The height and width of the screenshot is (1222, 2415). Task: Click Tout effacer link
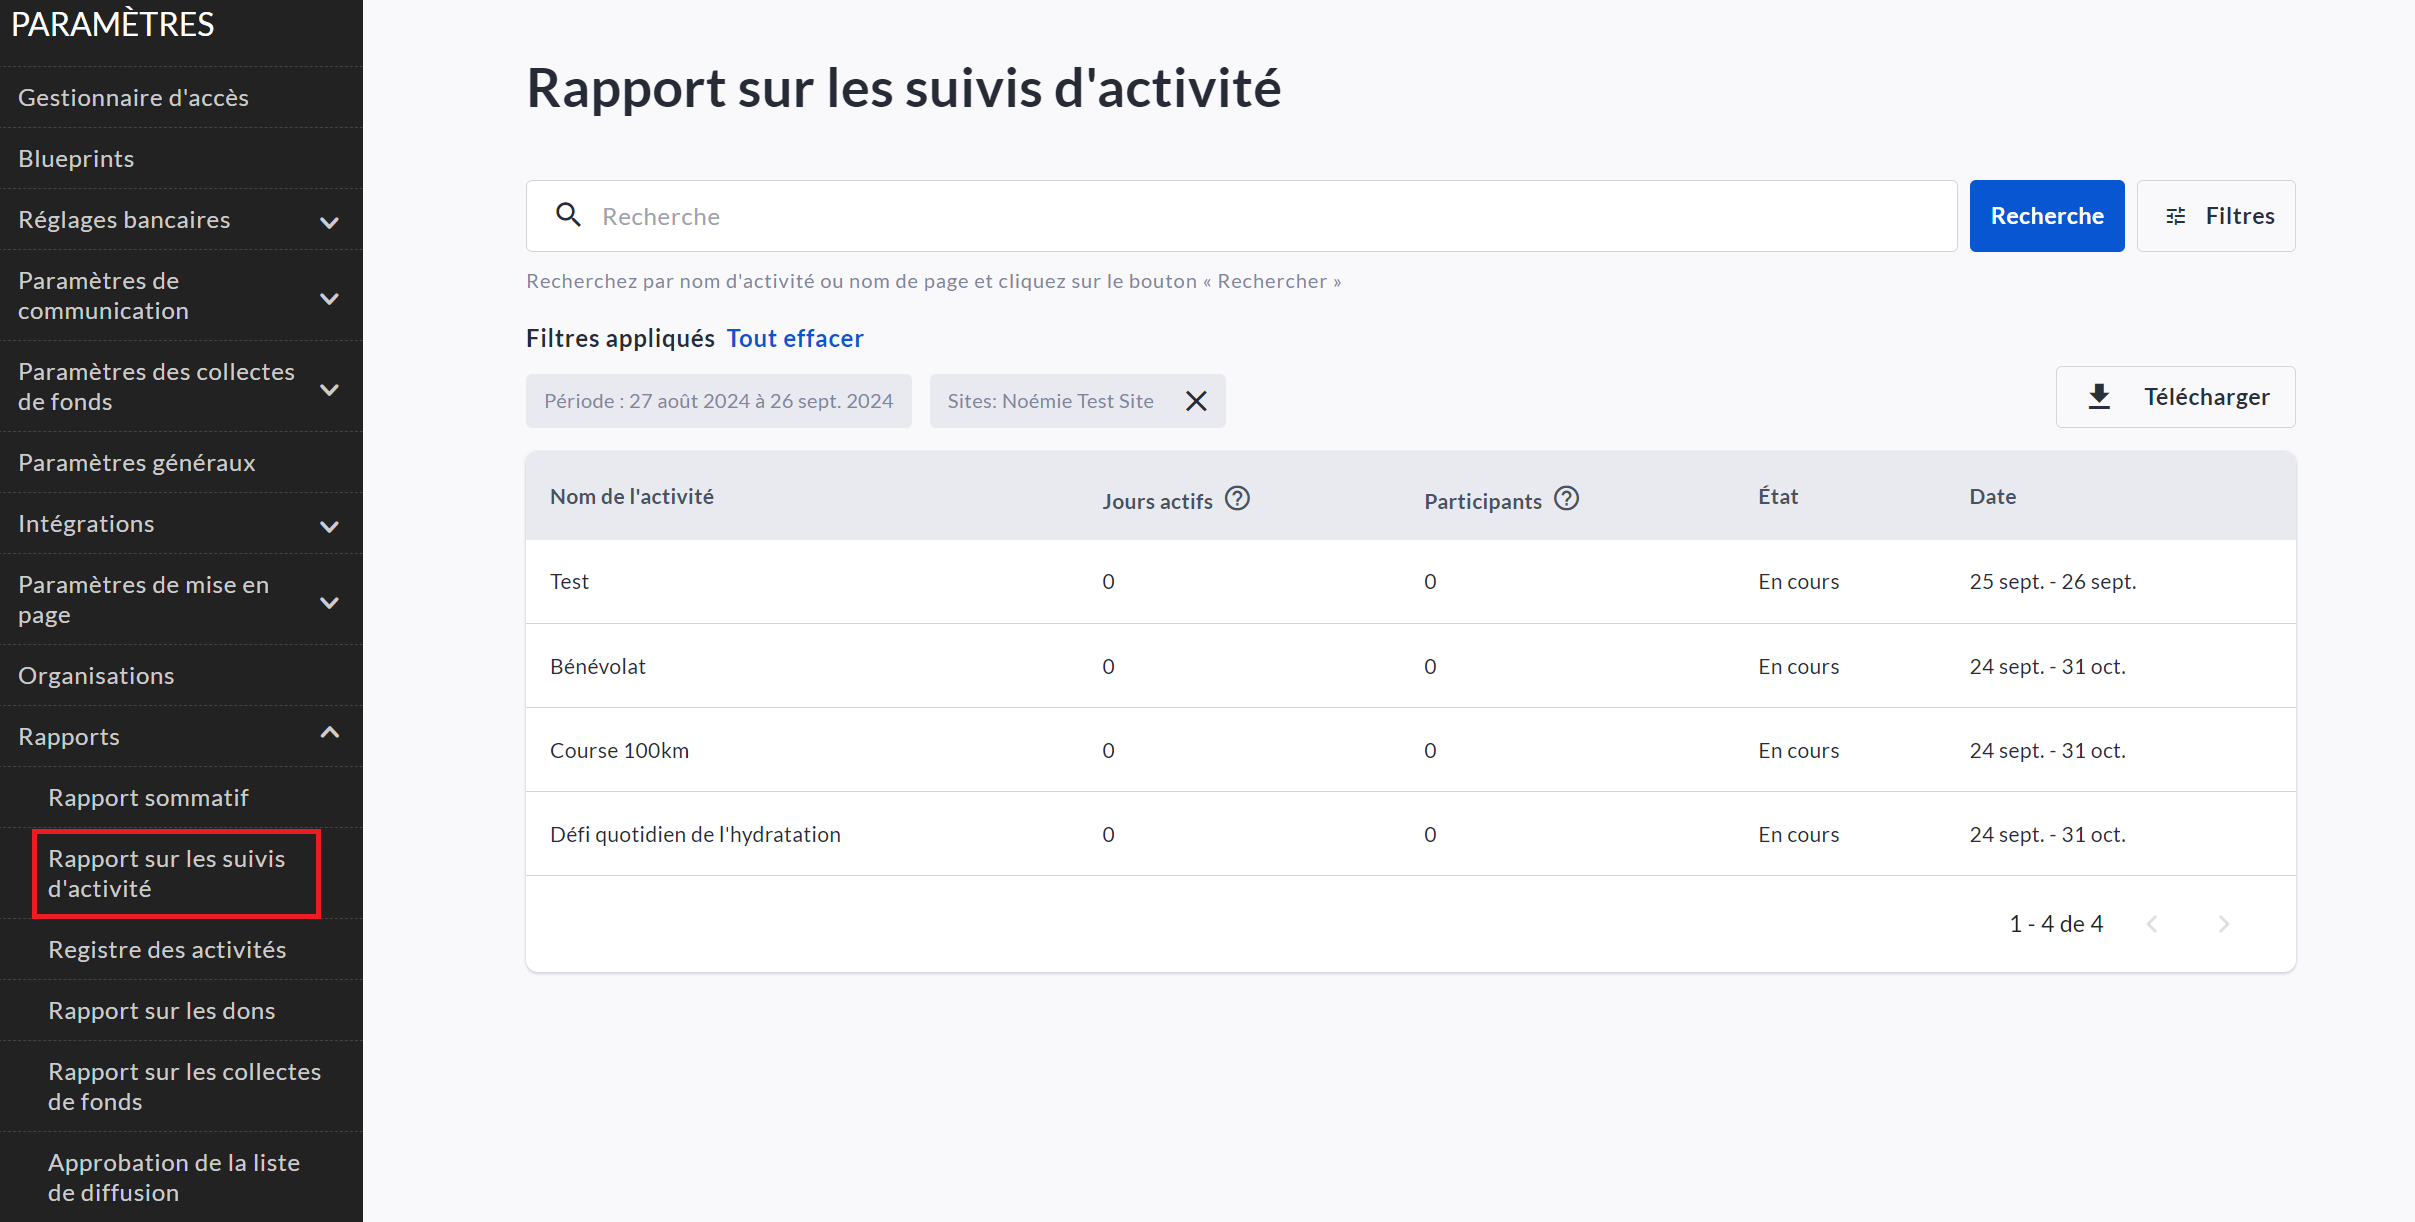[x=794, y=338]
